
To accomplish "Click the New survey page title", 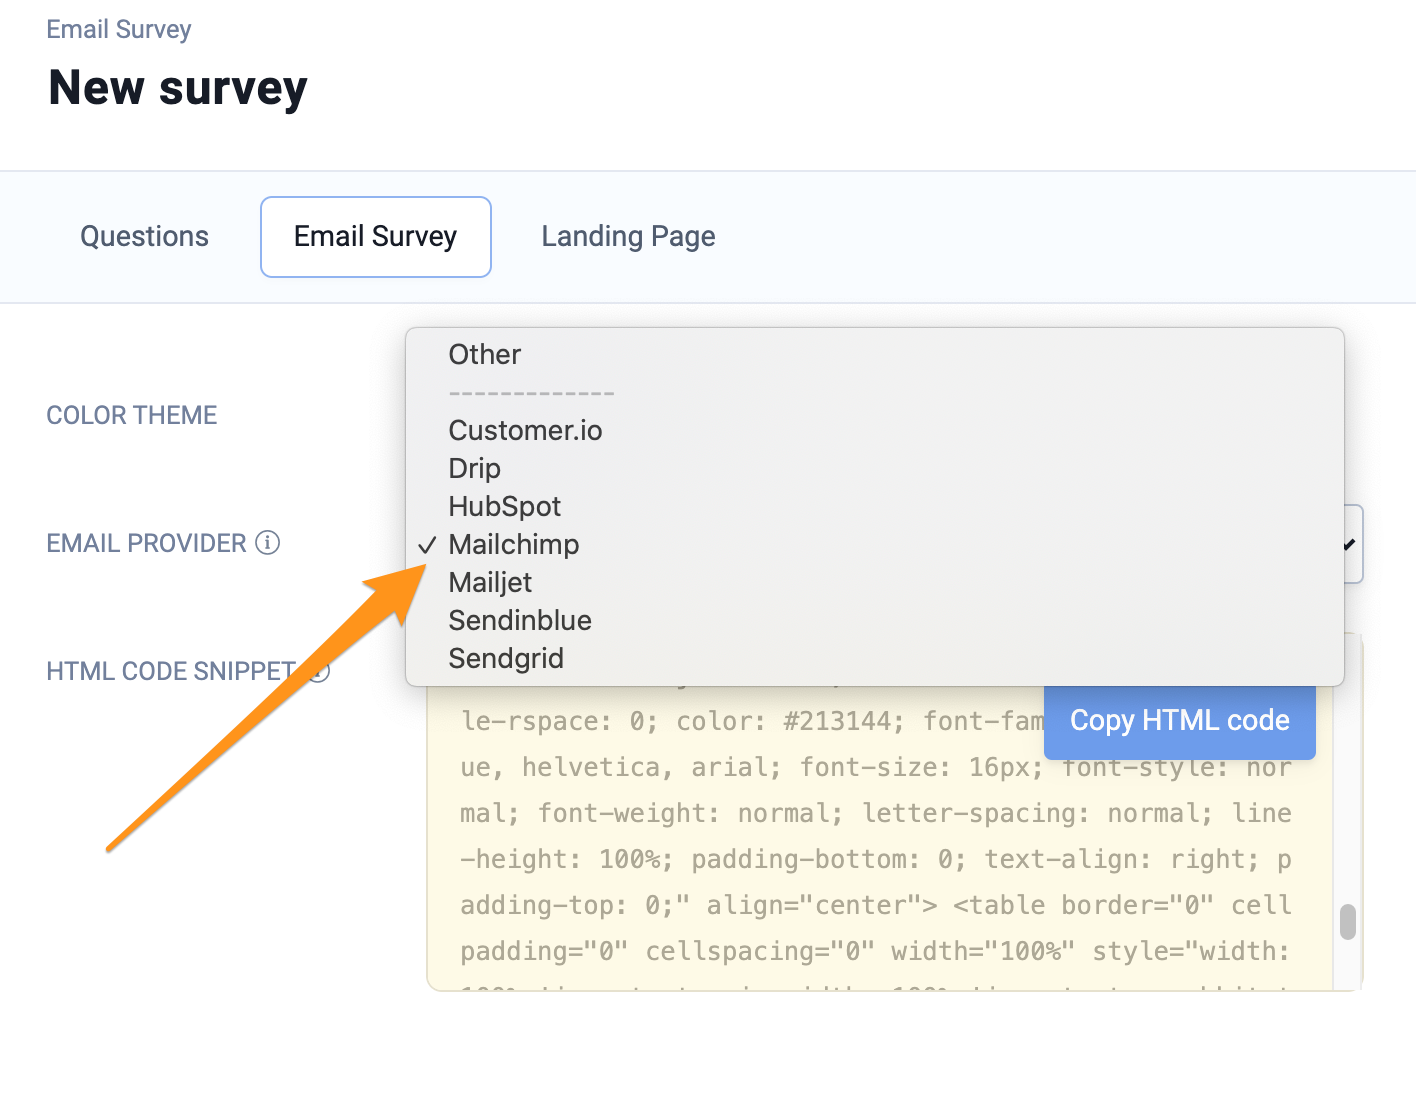I will click(178, 88).
